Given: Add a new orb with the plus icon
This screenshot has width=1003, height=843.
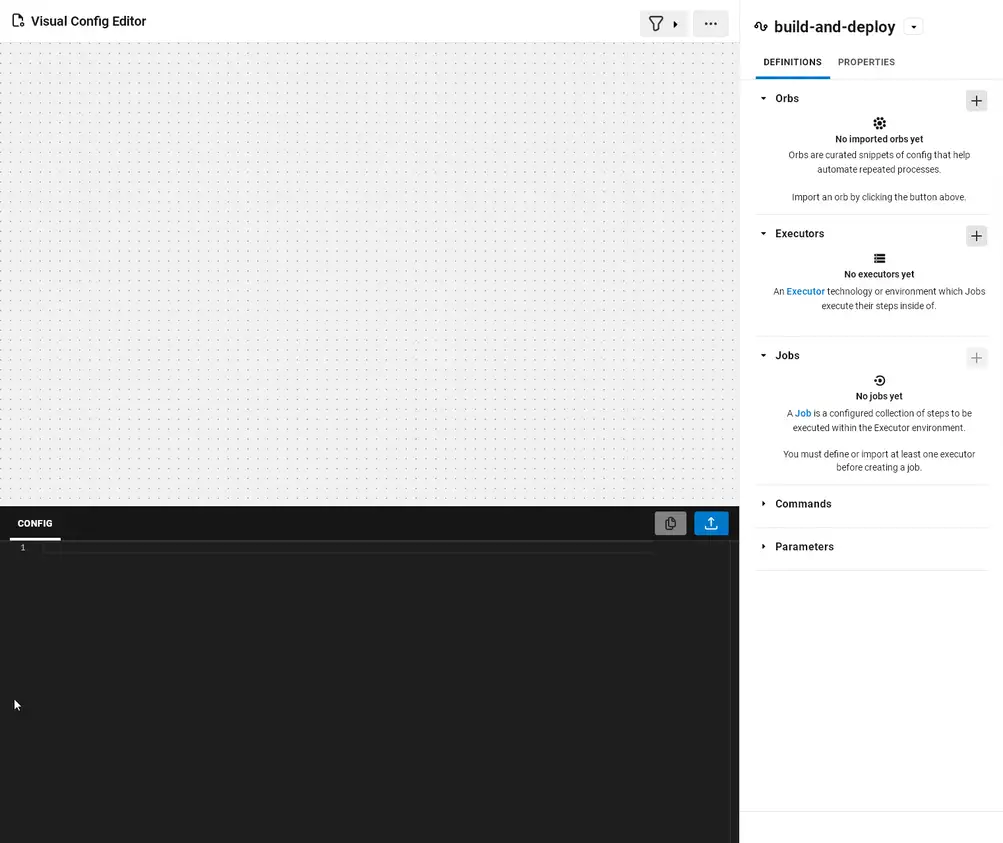Looking at the screenshot, I should (x=976, y=100).
